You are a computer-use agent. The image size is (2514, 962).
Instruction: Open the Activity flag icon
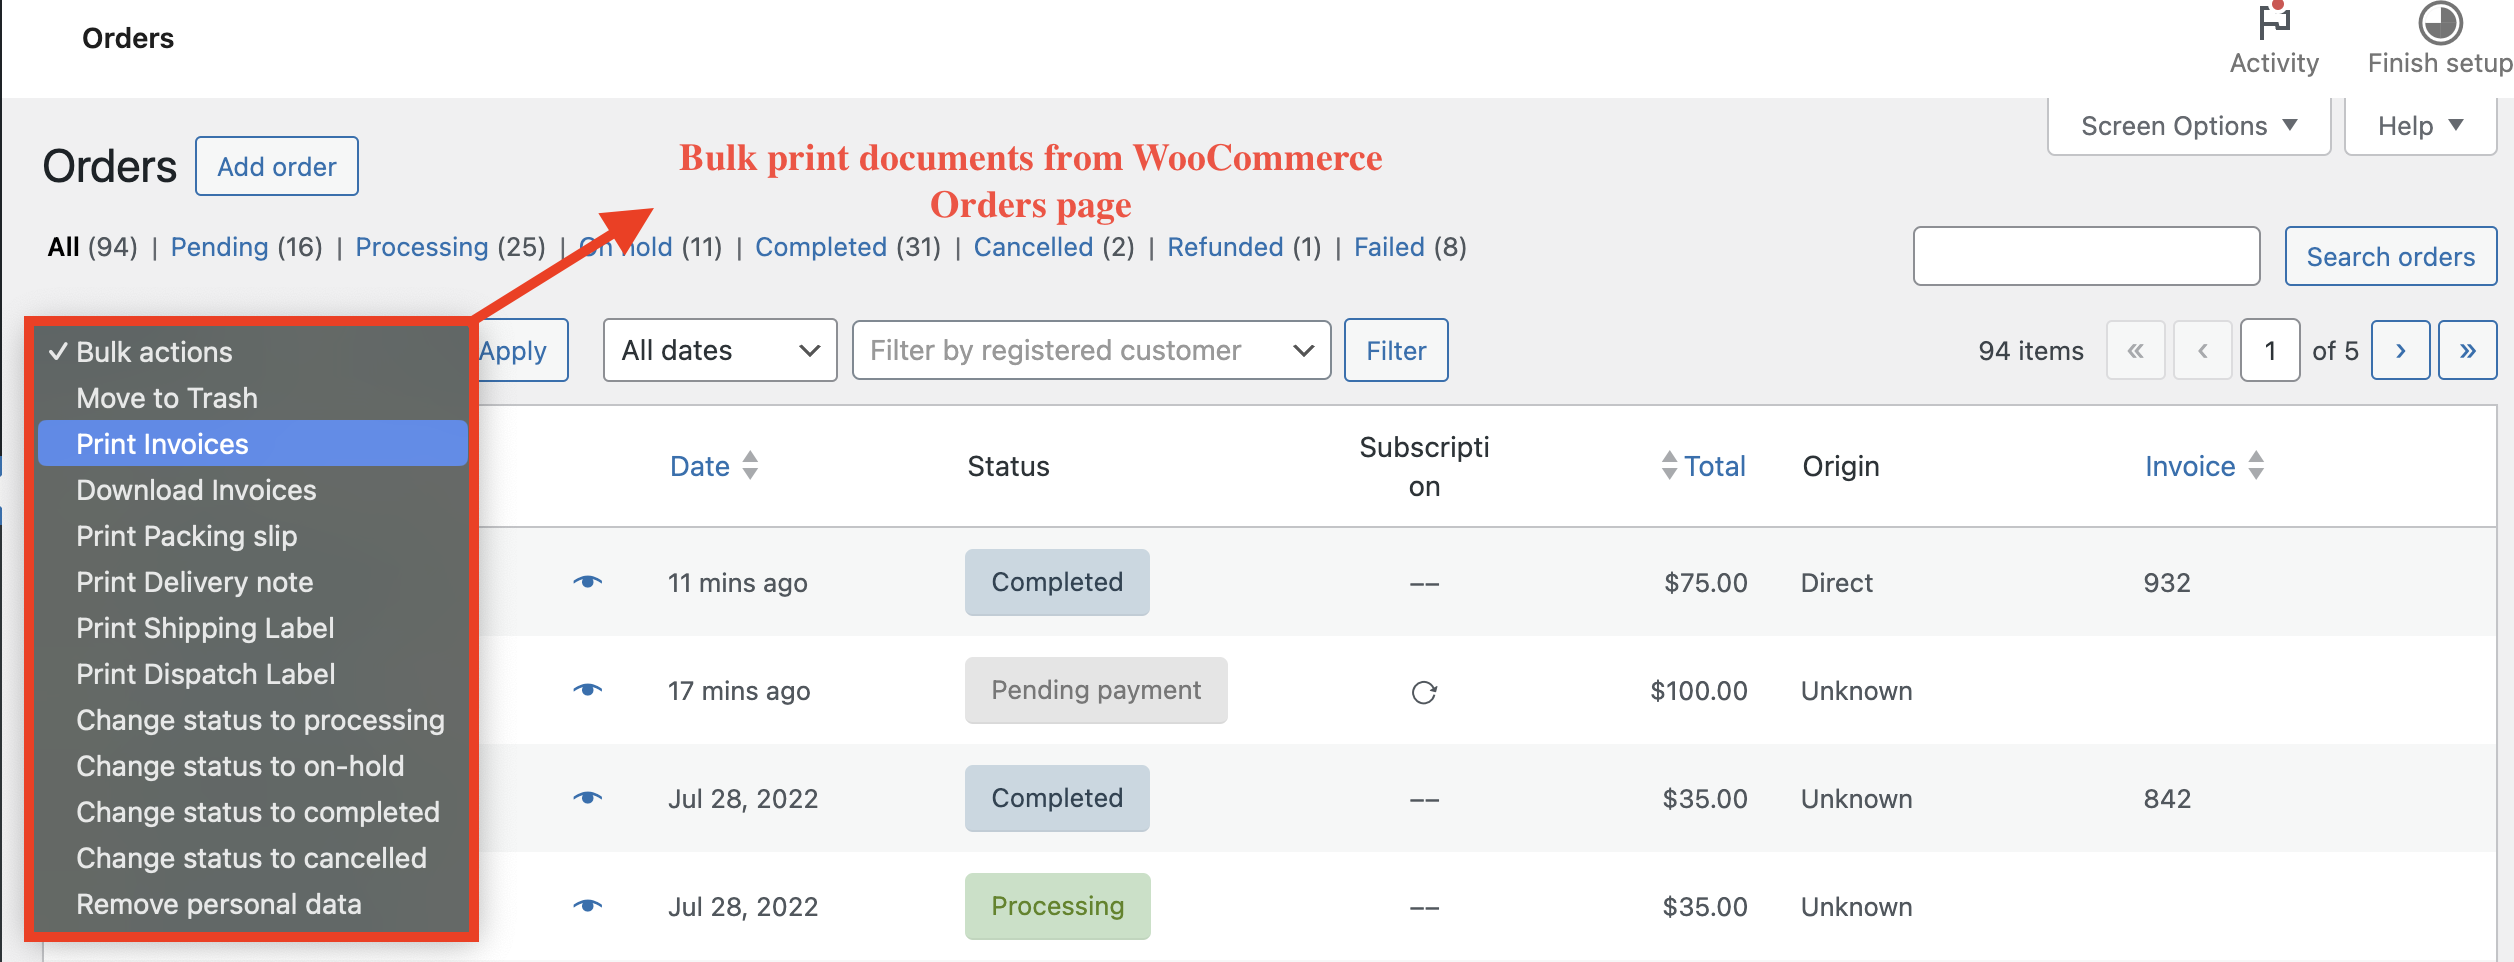pos(2274,22)
